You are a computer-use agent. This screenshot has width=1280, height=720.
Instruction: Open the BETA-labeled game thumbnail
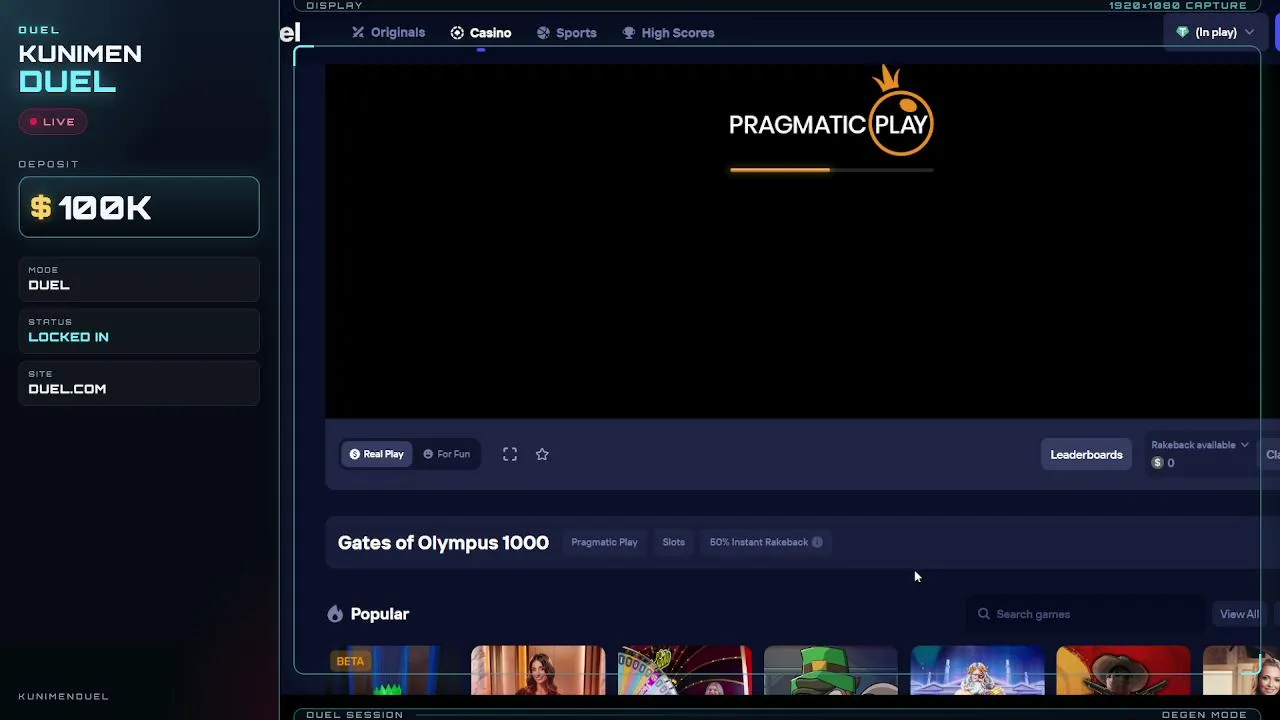(391, 670)
